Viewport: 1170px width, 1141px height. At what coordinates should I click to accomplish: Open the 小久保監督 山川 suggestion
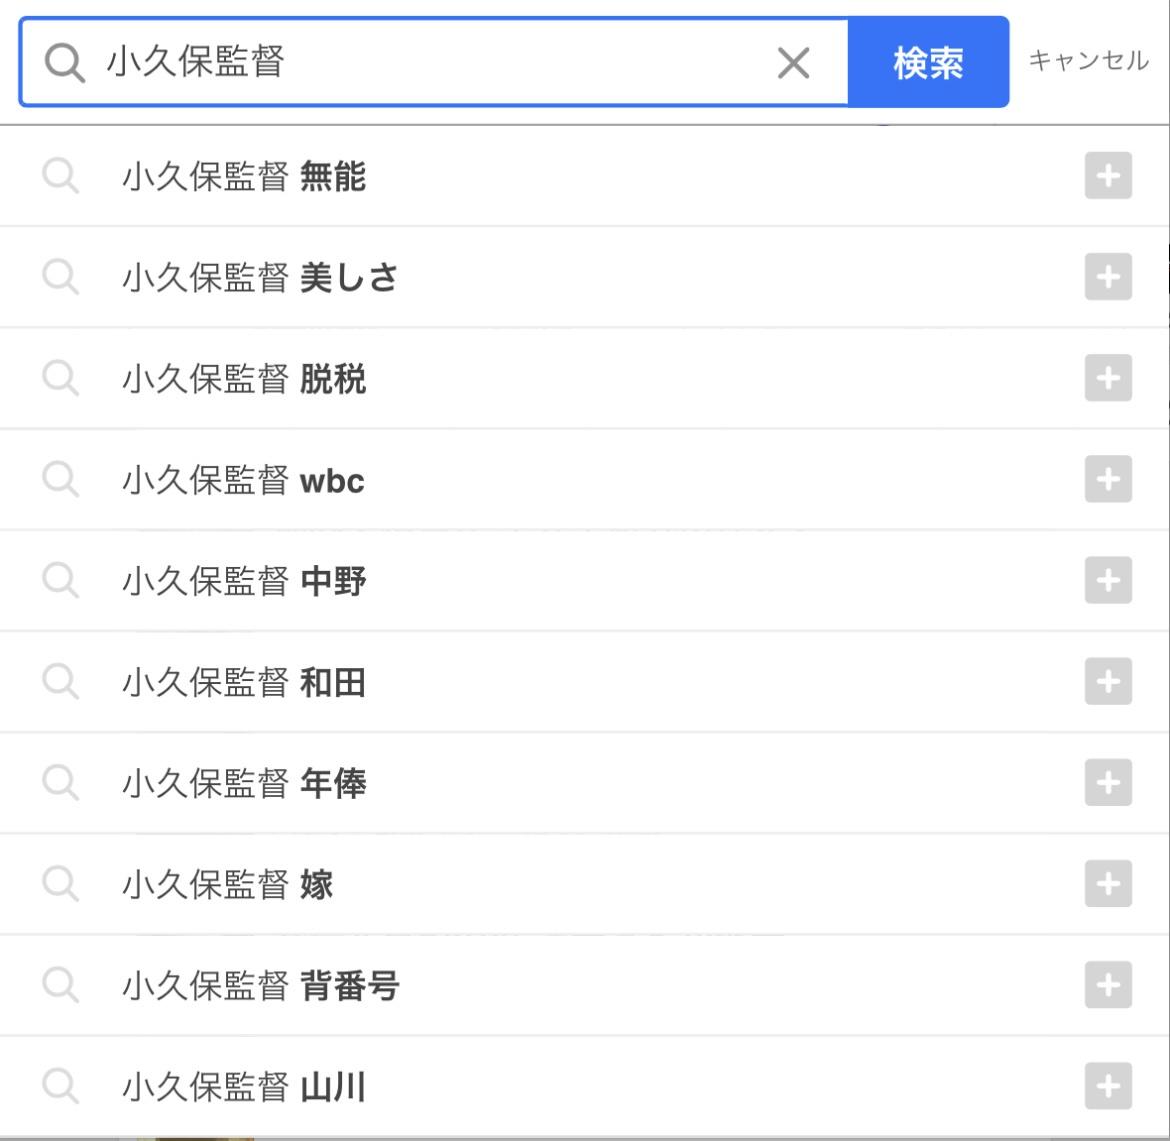(x=244, y=1086)
